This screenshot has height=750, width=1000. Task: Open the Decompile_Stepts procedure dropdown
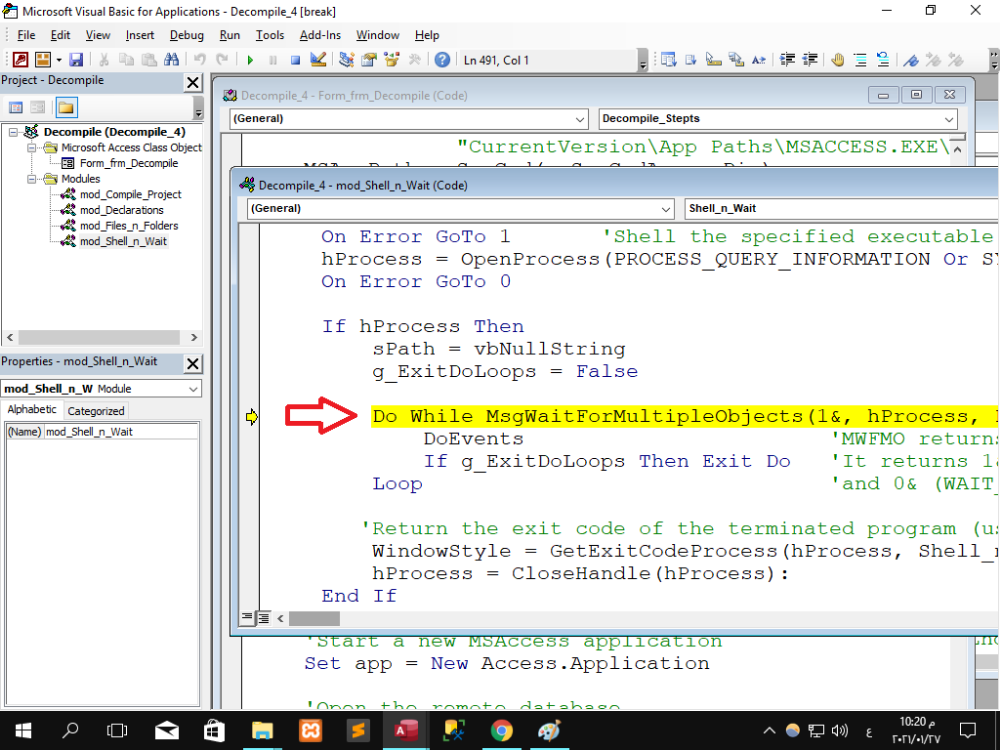click(x=948, y=119)
